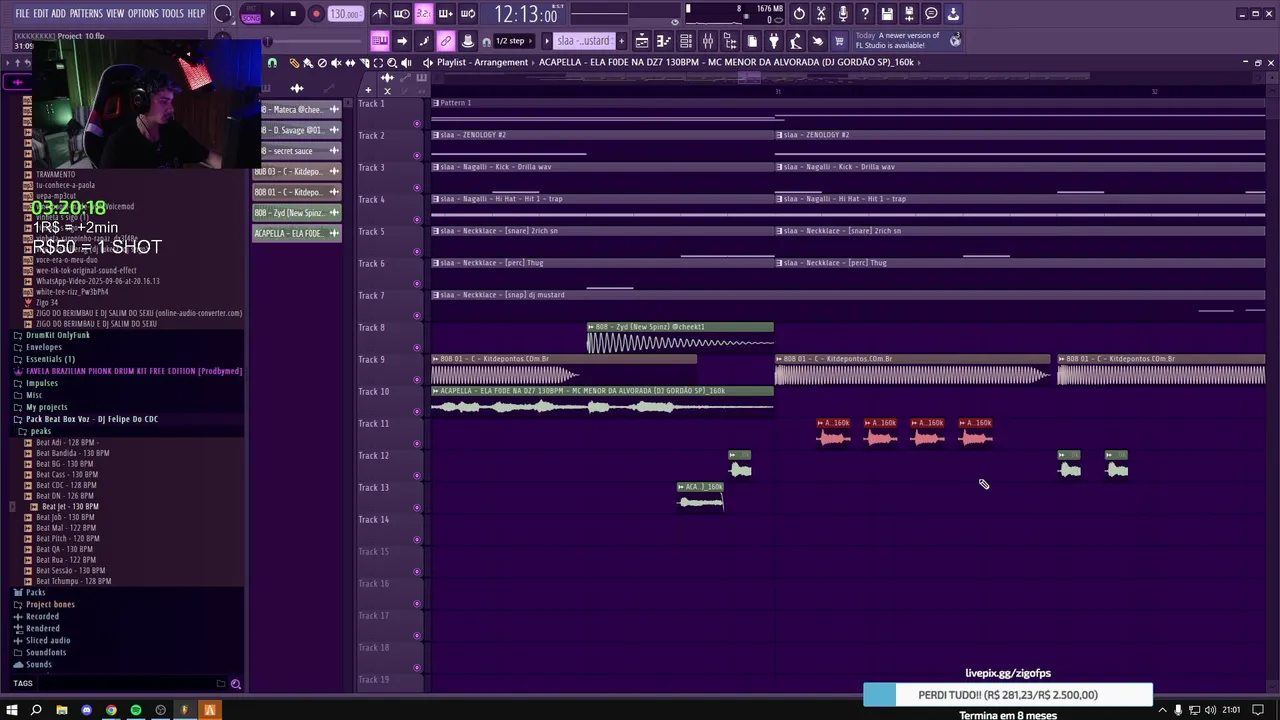Viewport: 1280px width, 720px height.
Task: Expand the Packs folder in browser
Action: pyautogui.click(x=36, y=592)
